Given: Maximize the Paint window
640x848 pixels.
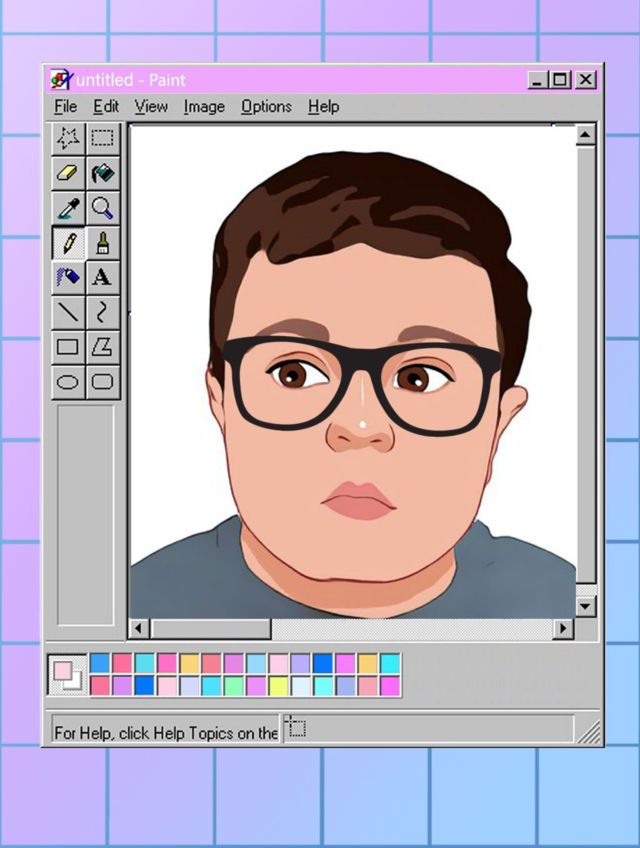Looking at the screenshot, I should click(x=561, y=80).
